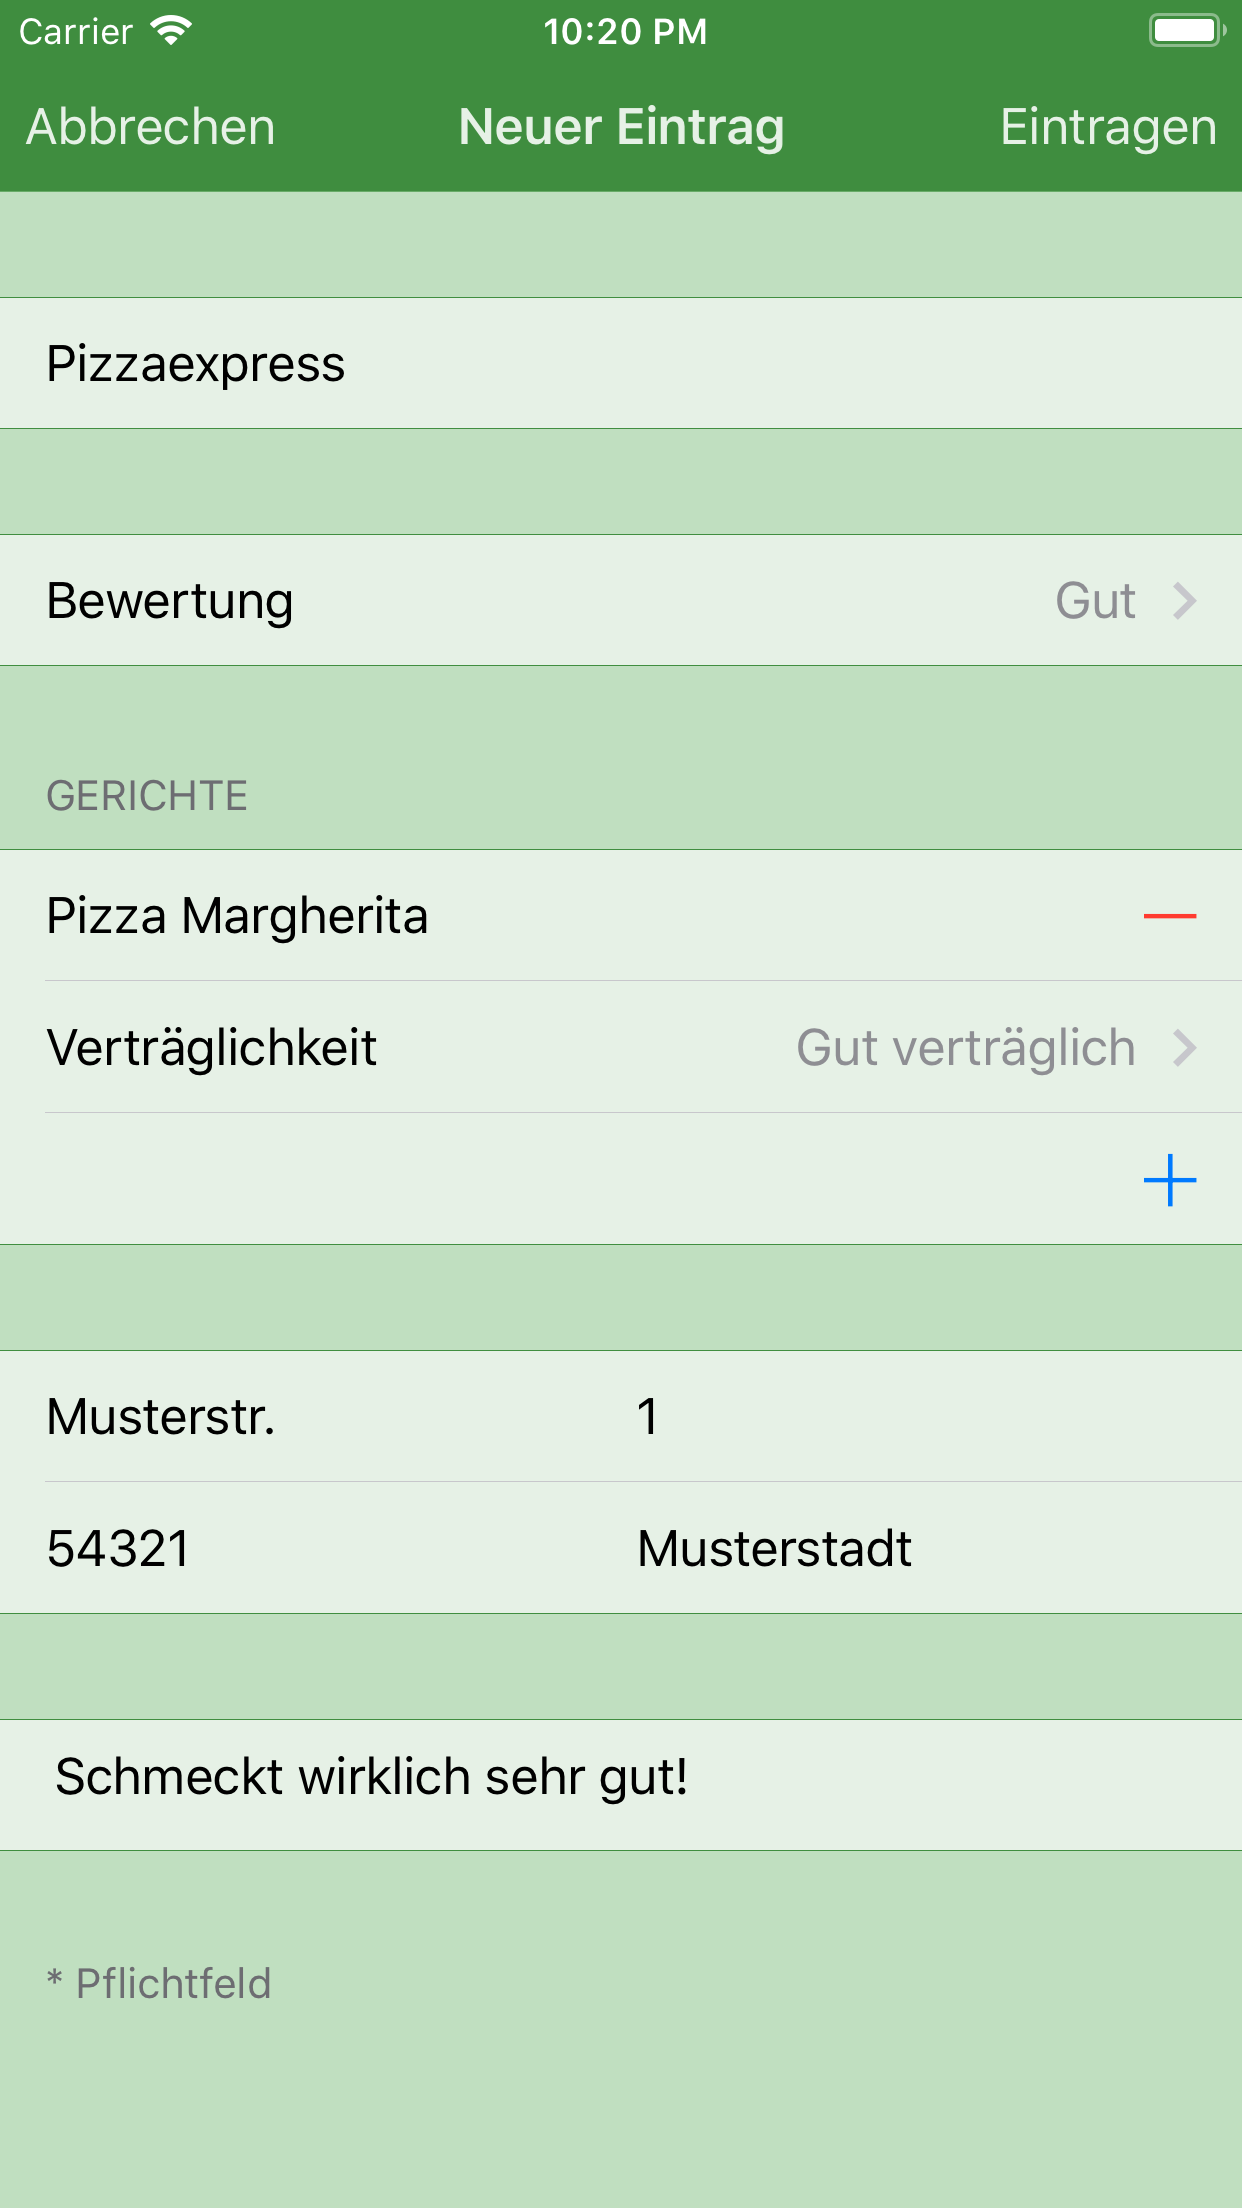This screenshot has height=2208, width=1242.
Task: Tap the comment field Schmeckt wirklich sehr gut
Action: [x=620, y=1778]
